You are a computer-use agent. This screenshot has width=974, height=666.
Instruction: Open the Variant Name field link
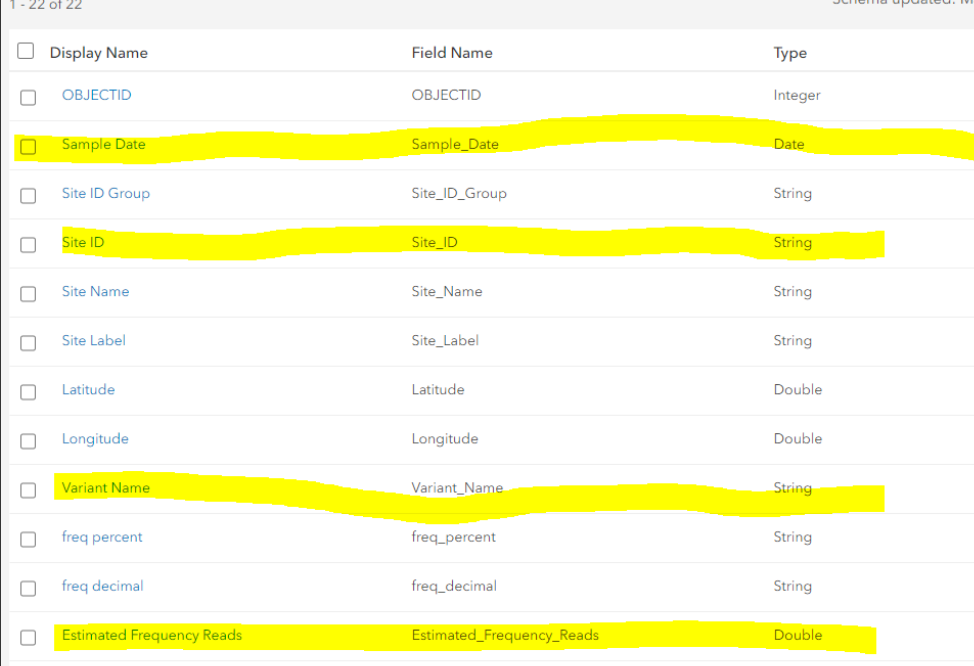tap(105, 487)
